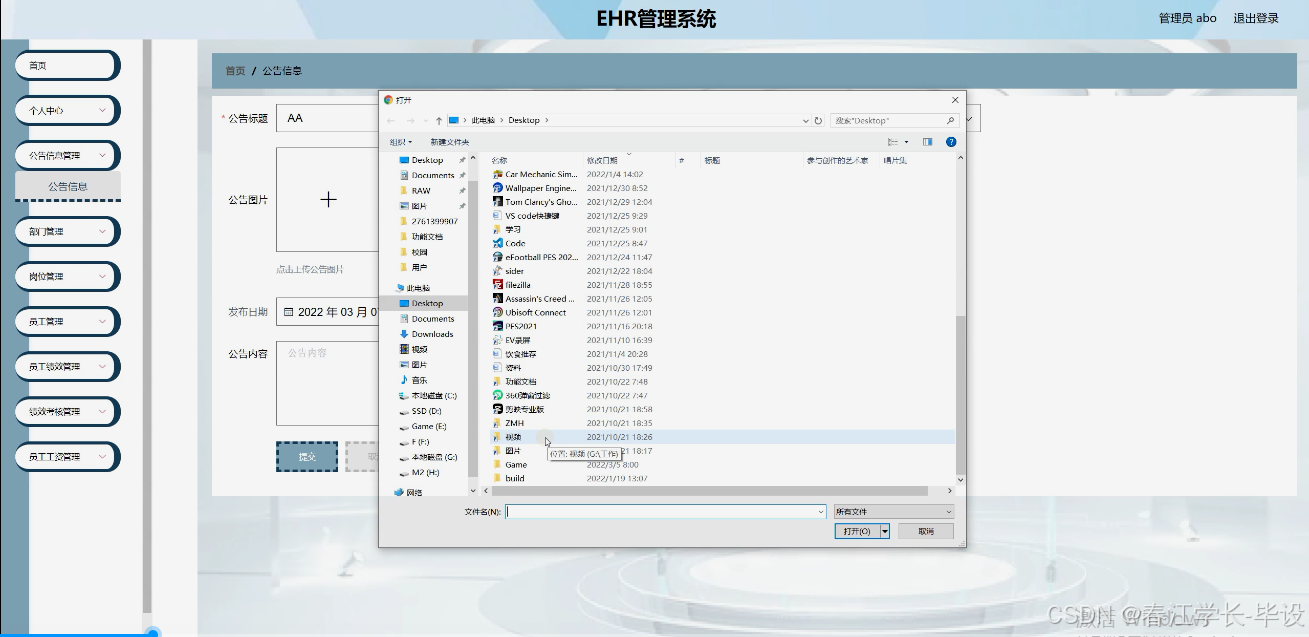
Task: Click inside the 文件名 input field
Action: pos(663,511)
